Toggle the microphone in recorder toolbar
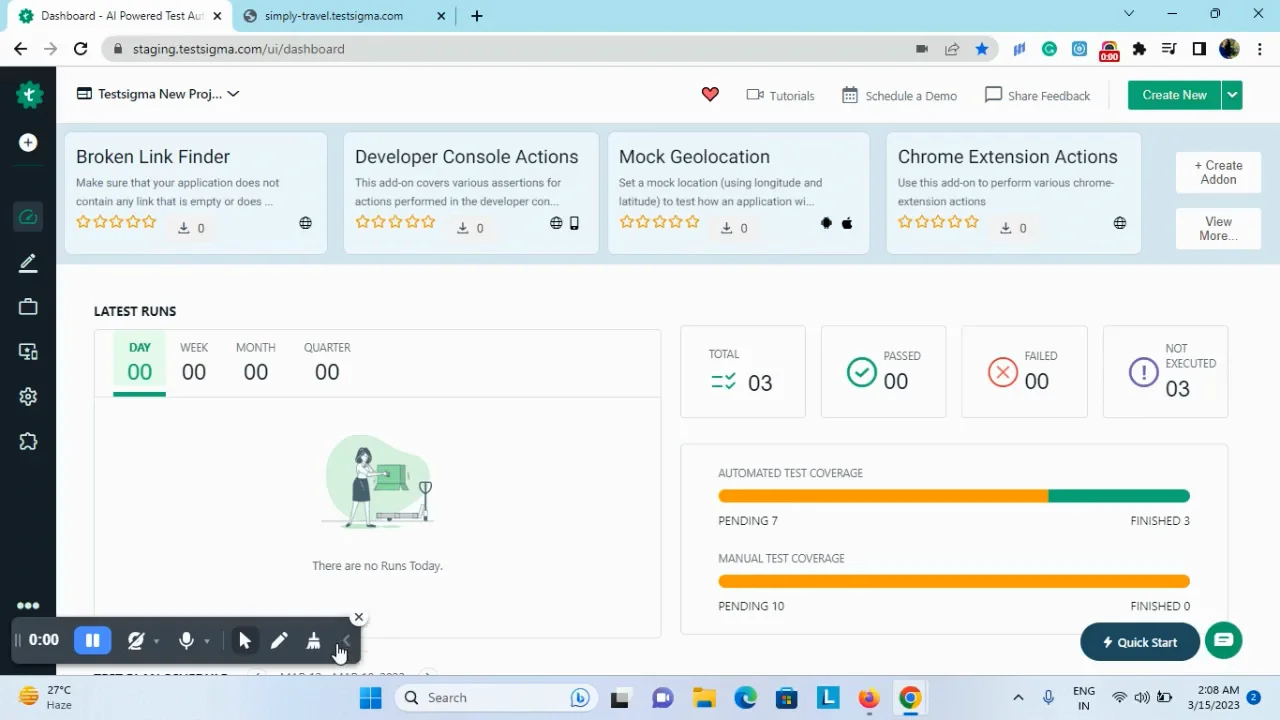Viewport: 1280px width, 720px height. coord(186,641)
